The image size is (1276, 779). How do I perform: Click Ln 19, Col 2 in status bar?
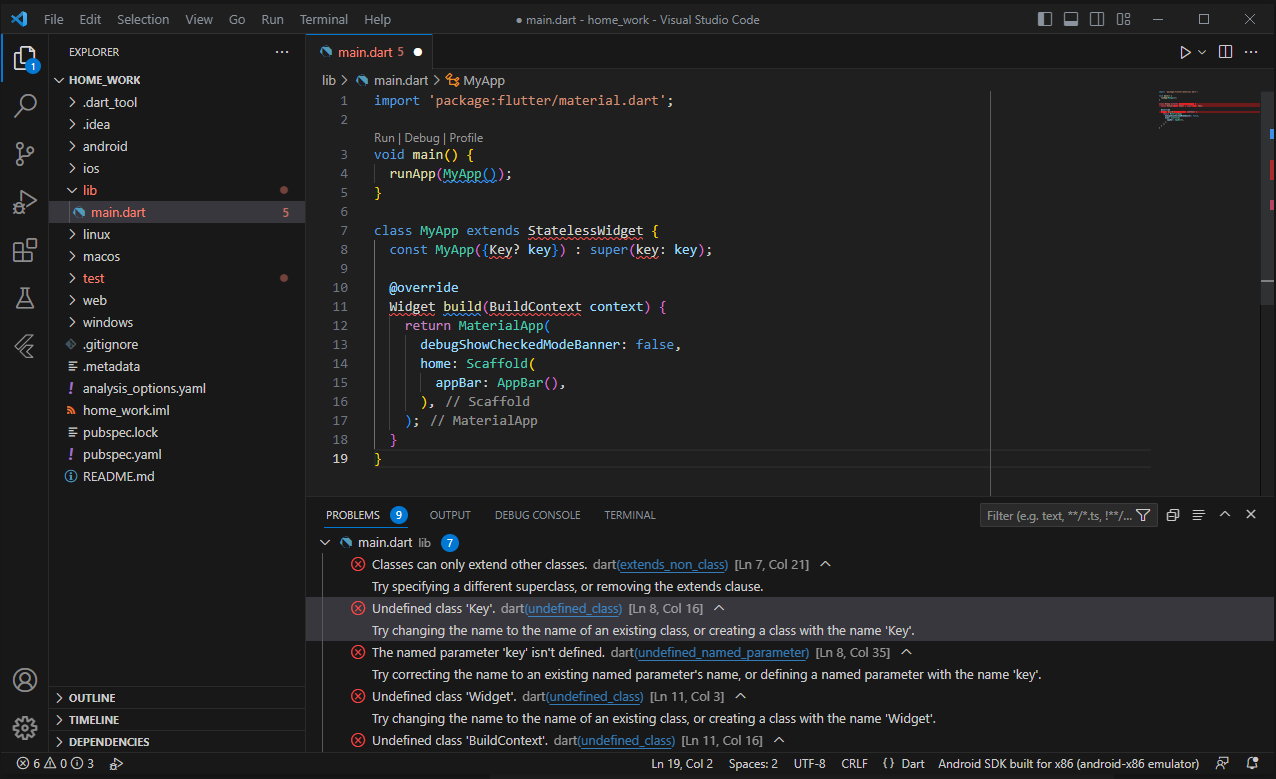click(682, 764)
